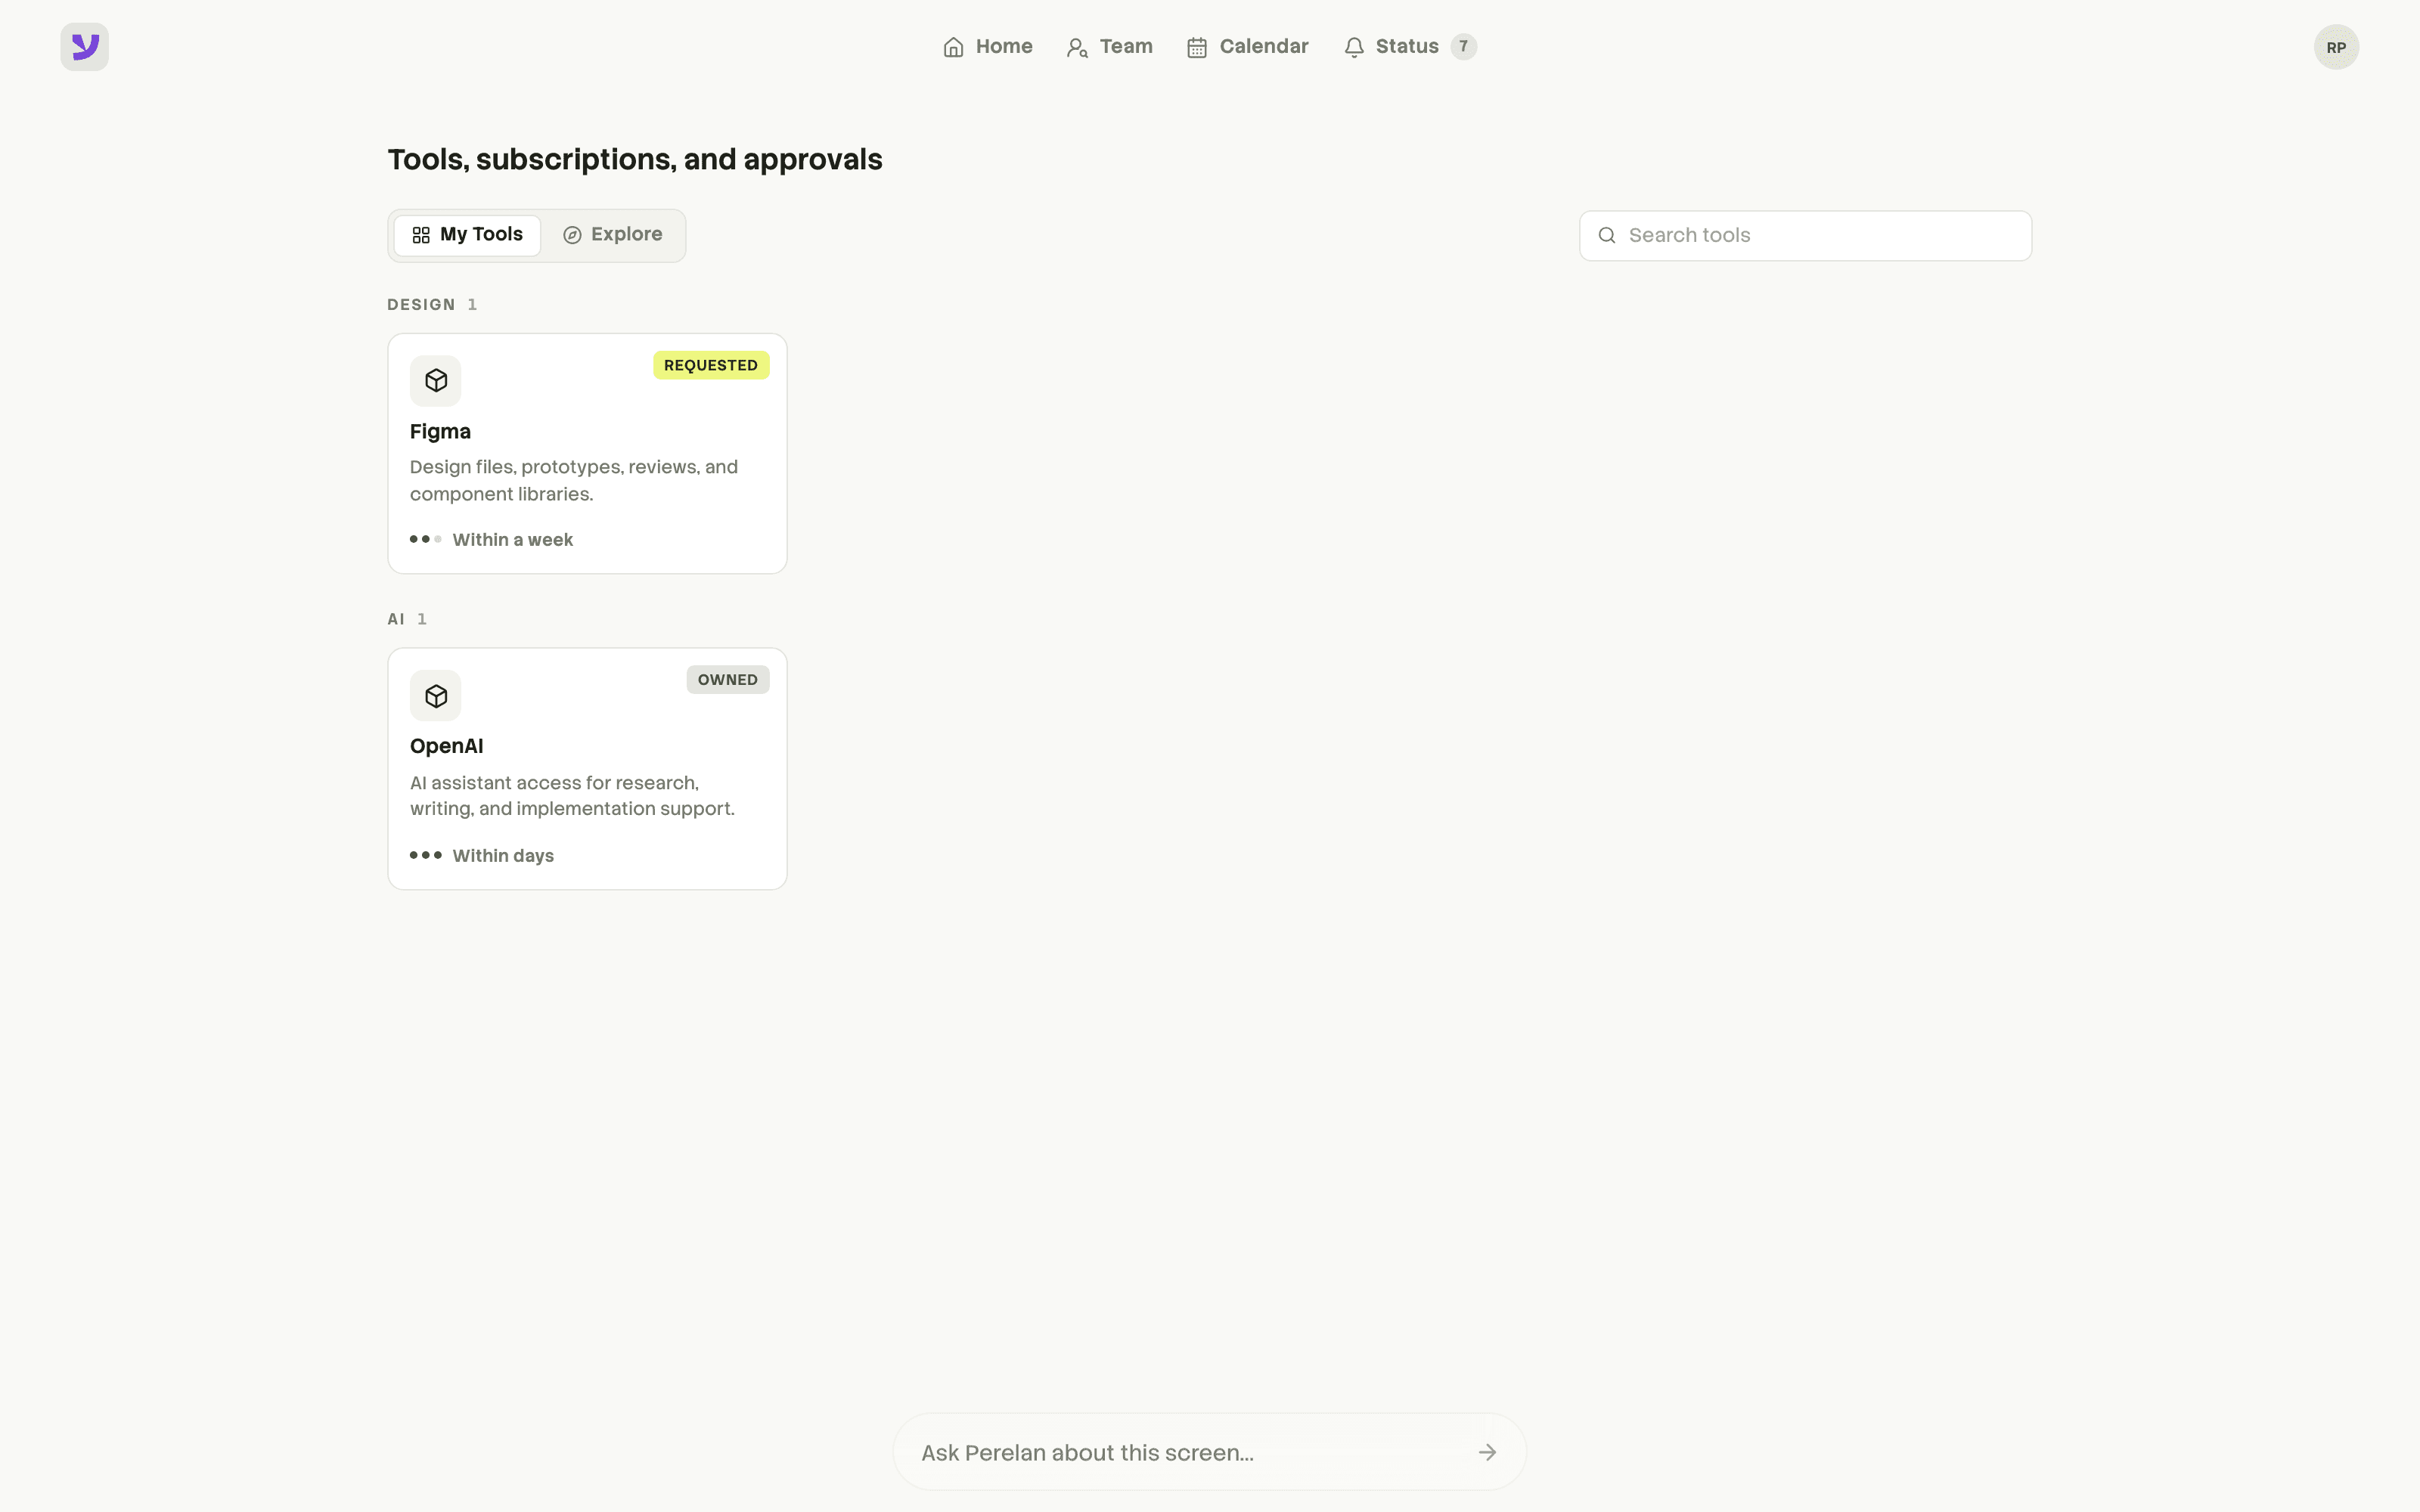Screen dimensions: 2420x1512
Task: Select the My Tools tab
Action: pos(467,235)
